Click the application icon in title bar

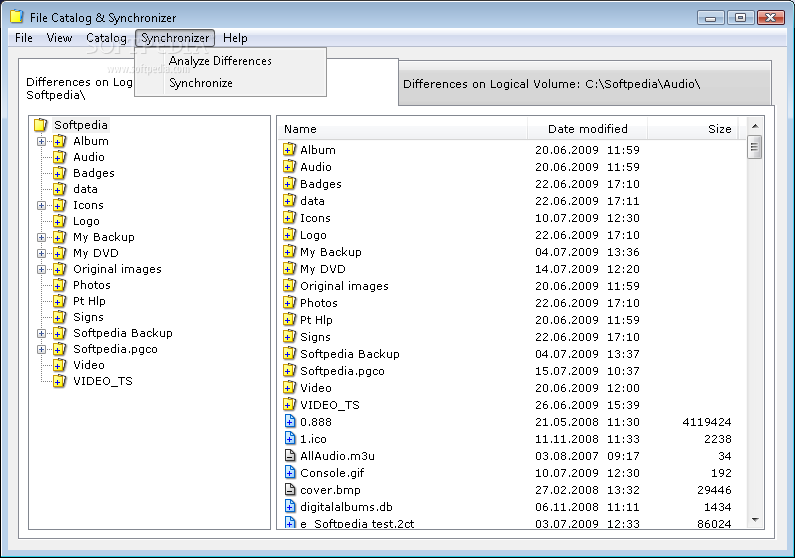tap(17, 16)
